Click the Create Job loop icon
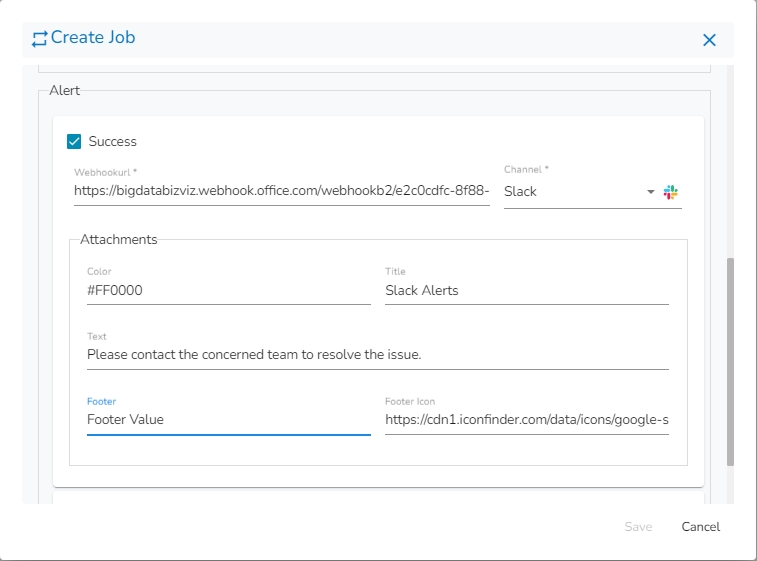Image resolution: width=757 pixels, height=561 pixels. (x=40, y=39)
